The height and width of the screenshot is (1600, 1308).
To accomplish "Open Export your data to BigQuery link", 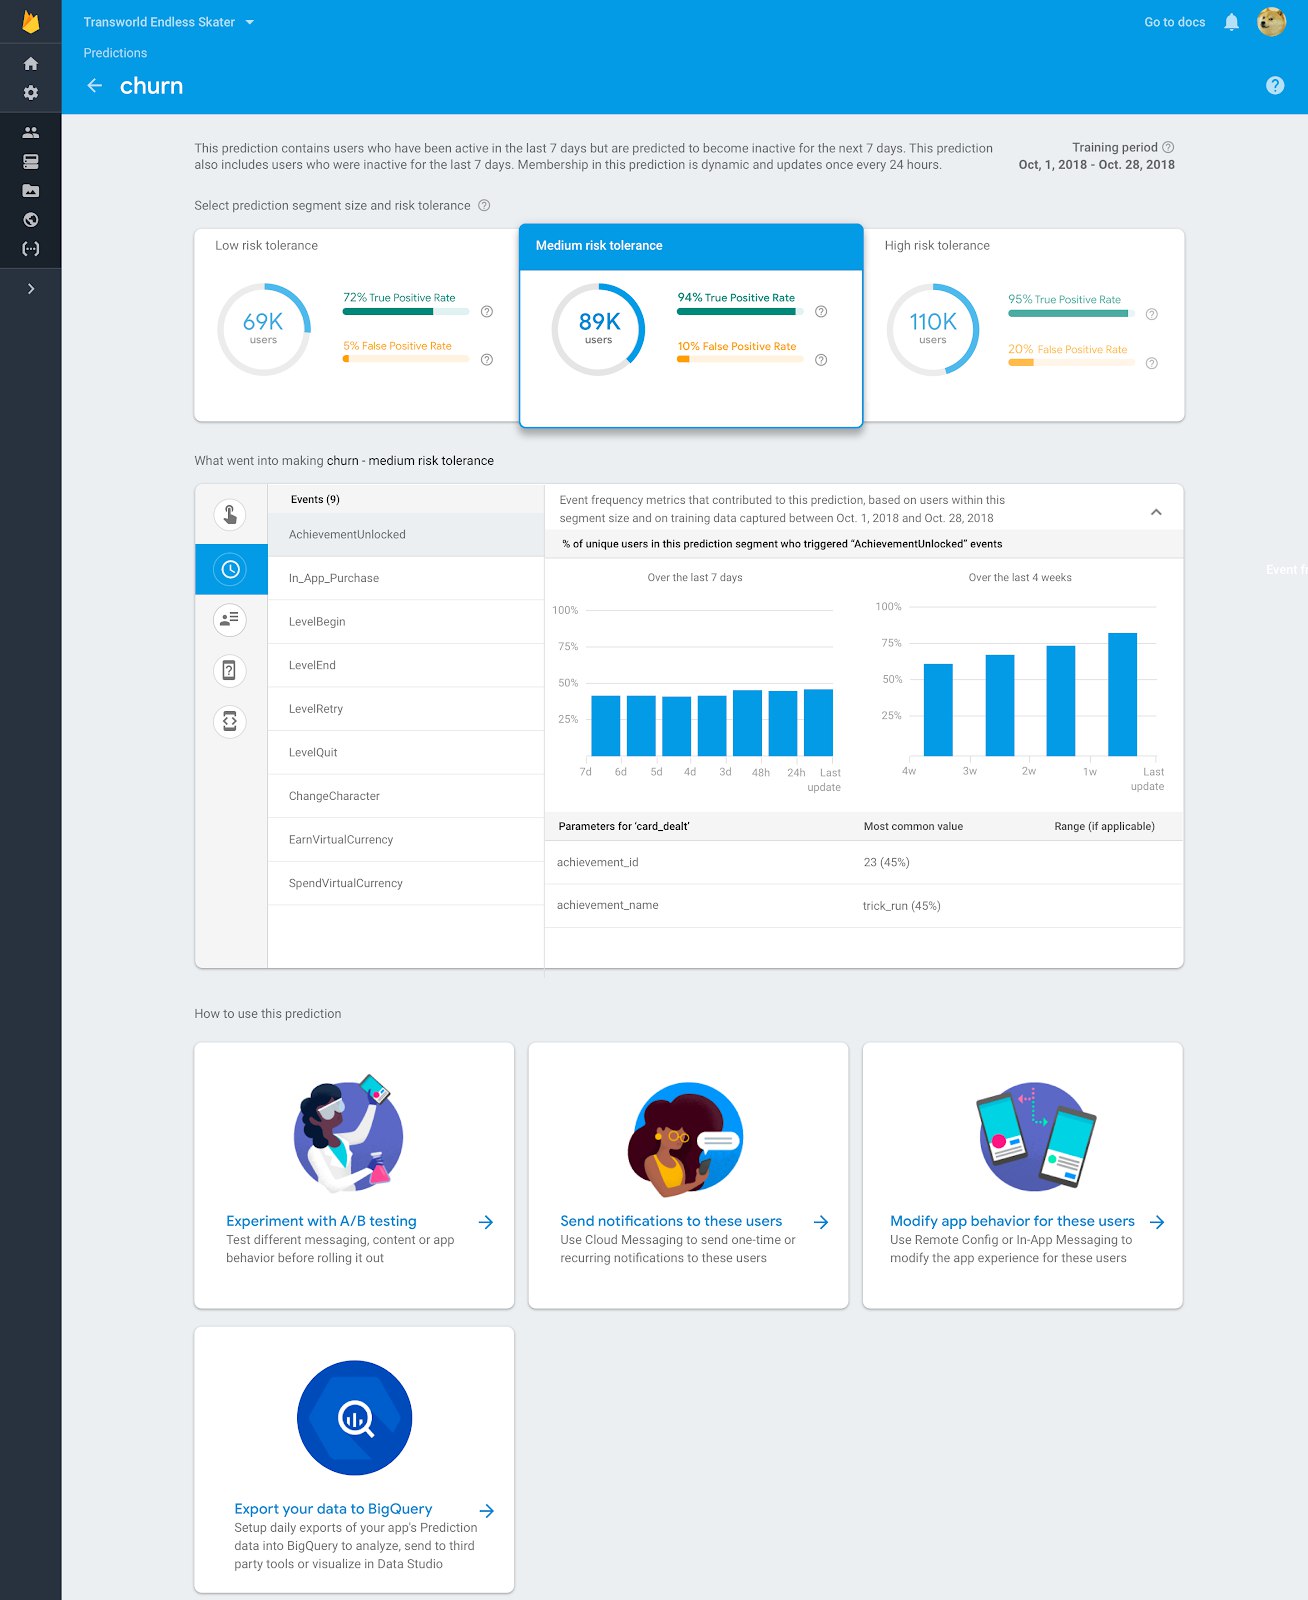I will [x=333, y=1509].
